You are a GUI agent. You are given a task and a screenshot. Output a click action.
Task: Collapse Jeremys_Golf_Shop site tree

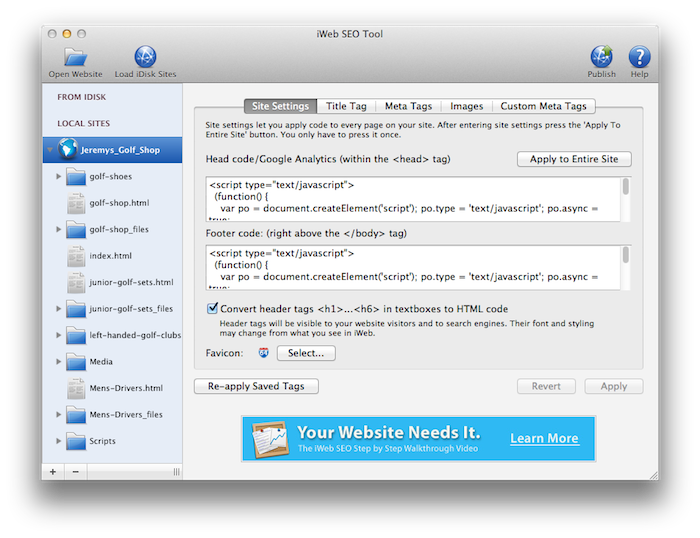pyautogui.click(x=50, y=150)
